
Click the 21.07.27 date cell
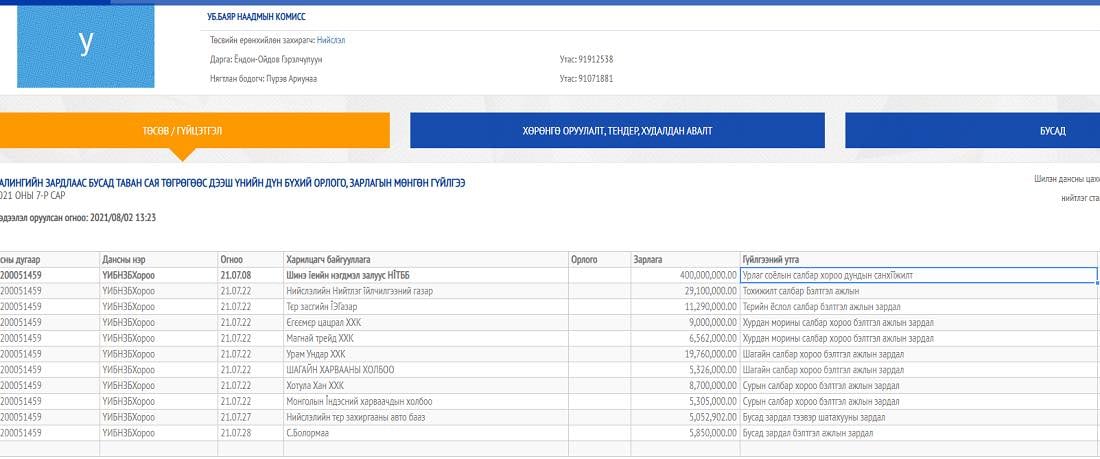coord(235,417)
